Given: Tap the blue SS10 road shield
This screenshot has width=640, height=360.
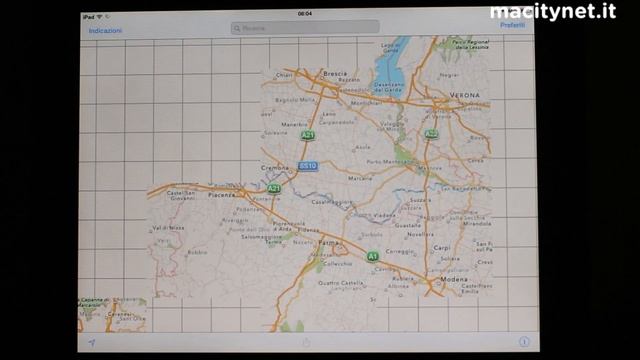Looking at the screenshot, I should point(308,166).
